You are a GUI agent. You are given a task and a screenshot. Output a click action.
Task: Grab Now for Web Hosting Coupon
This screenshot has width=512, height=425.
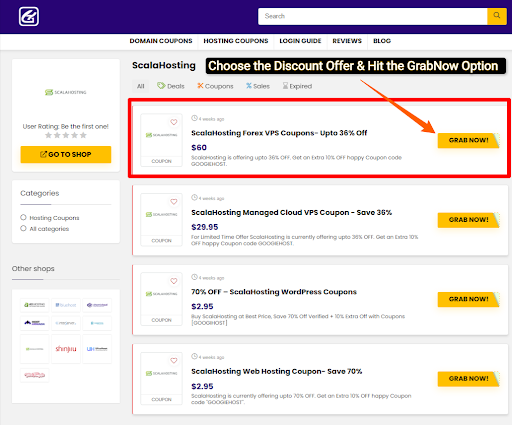tap(469, 379)
